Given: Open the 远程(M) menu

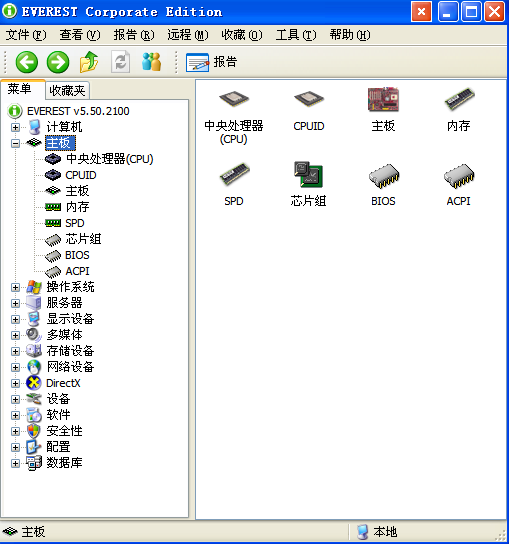Looking at the screenshot, I should tap(188, 35).
